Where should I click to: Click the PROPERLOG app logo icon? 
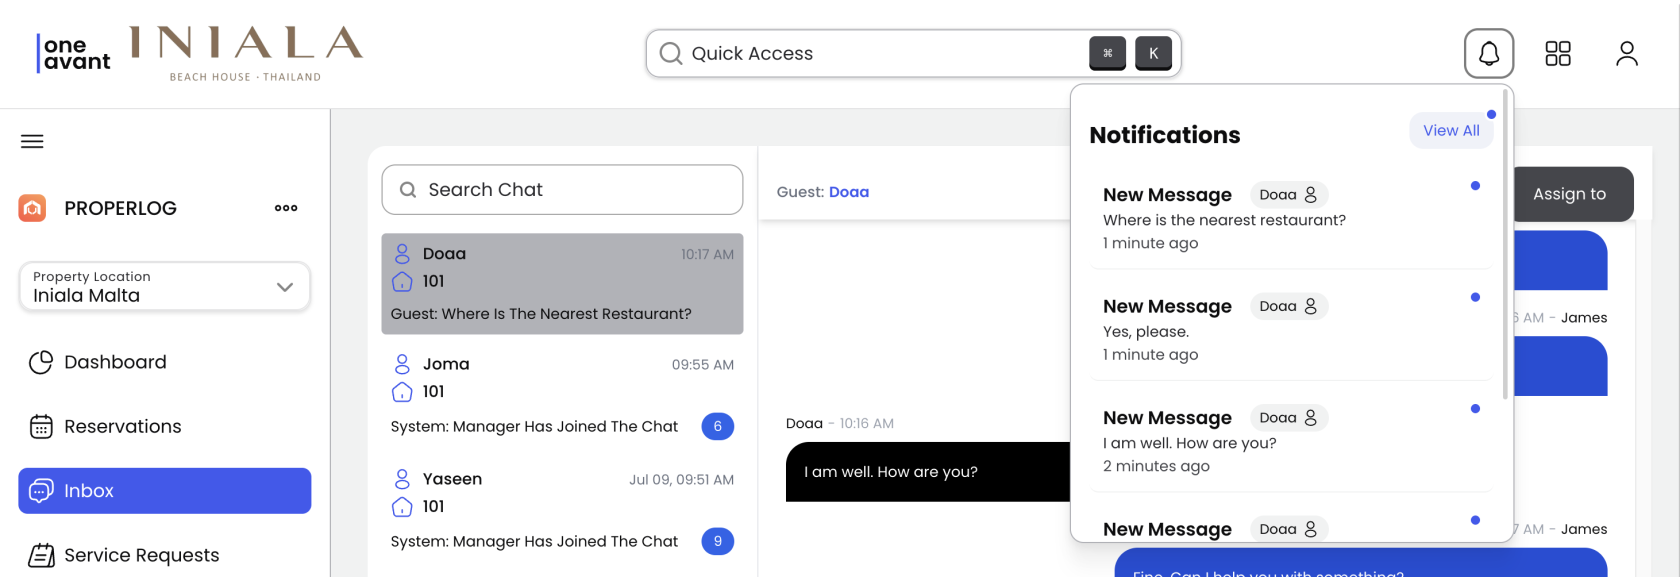(x=33, y=208)
